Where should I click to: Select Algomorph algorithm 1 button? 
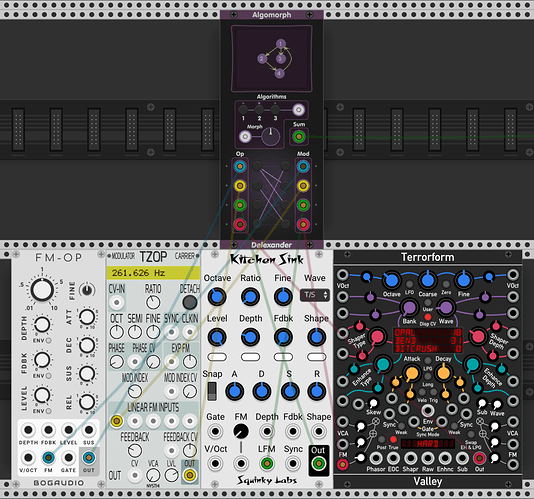243,110
